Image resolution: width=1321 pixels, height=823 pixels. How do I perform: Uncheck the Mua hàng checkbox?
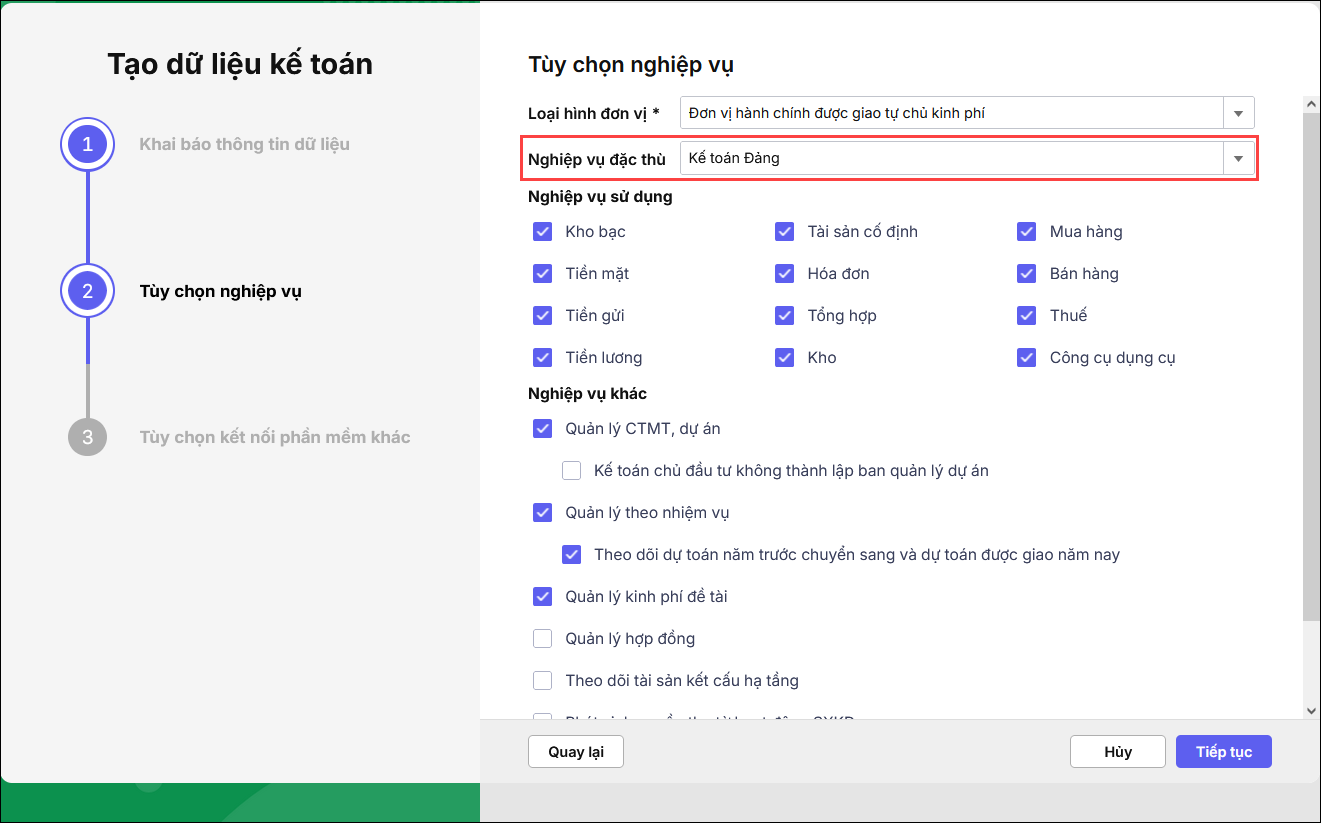click(1027, 232)
